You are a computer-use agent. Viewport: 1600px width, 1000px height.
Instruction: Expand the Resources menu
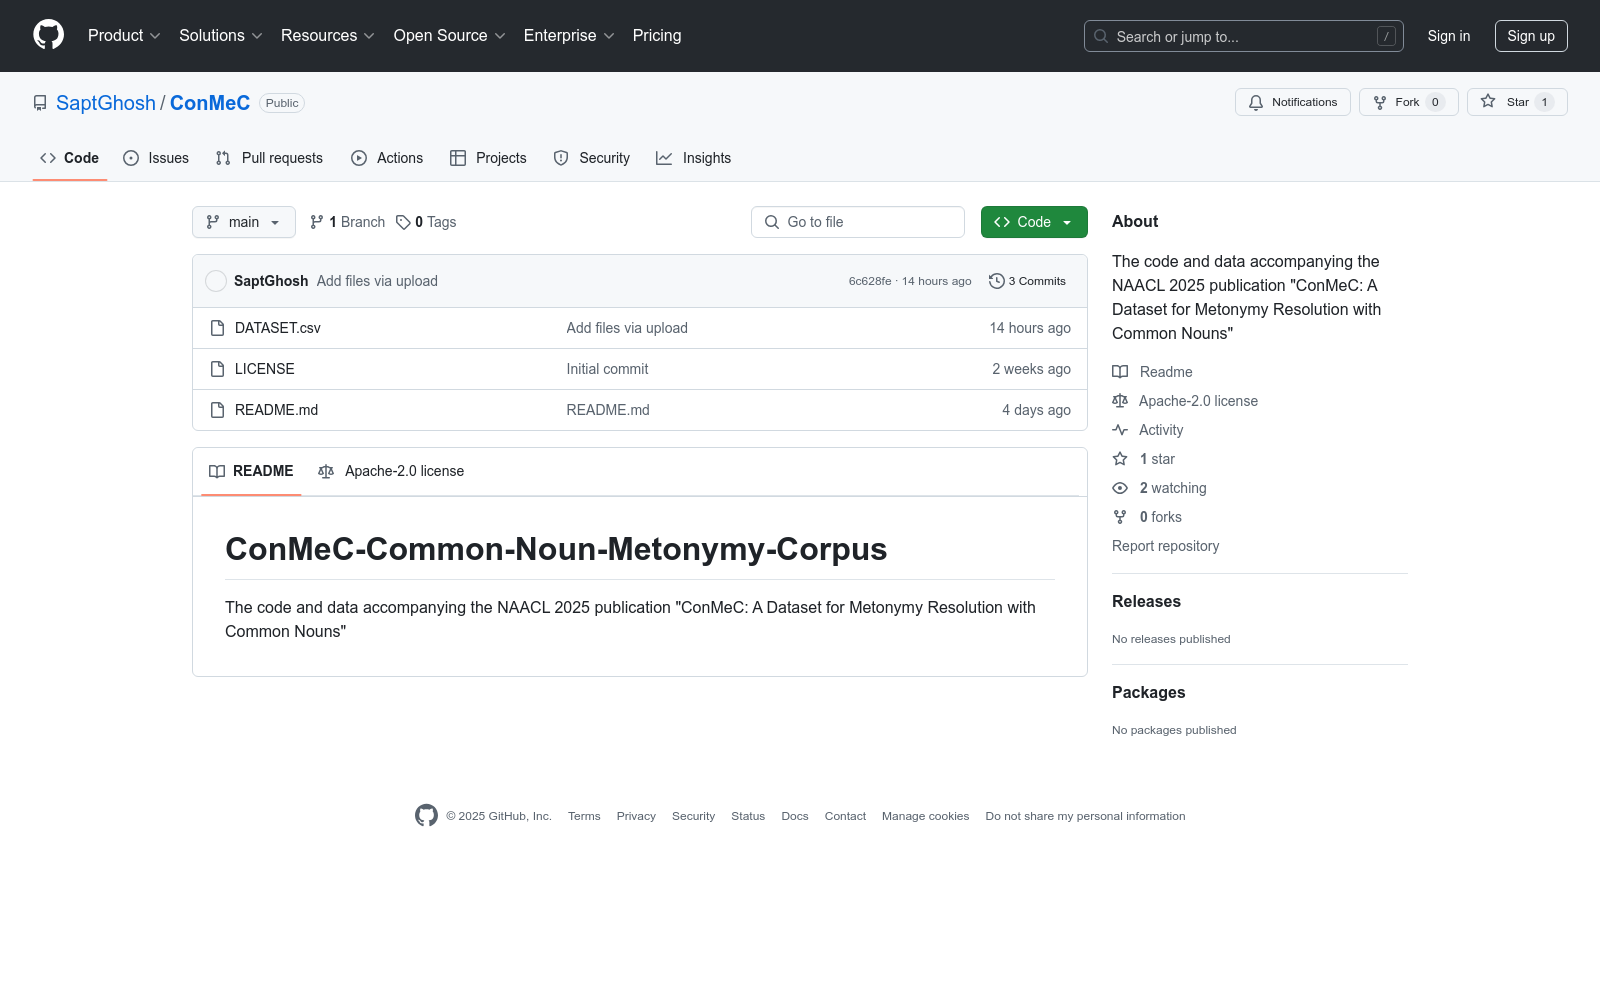coord(328,35)
